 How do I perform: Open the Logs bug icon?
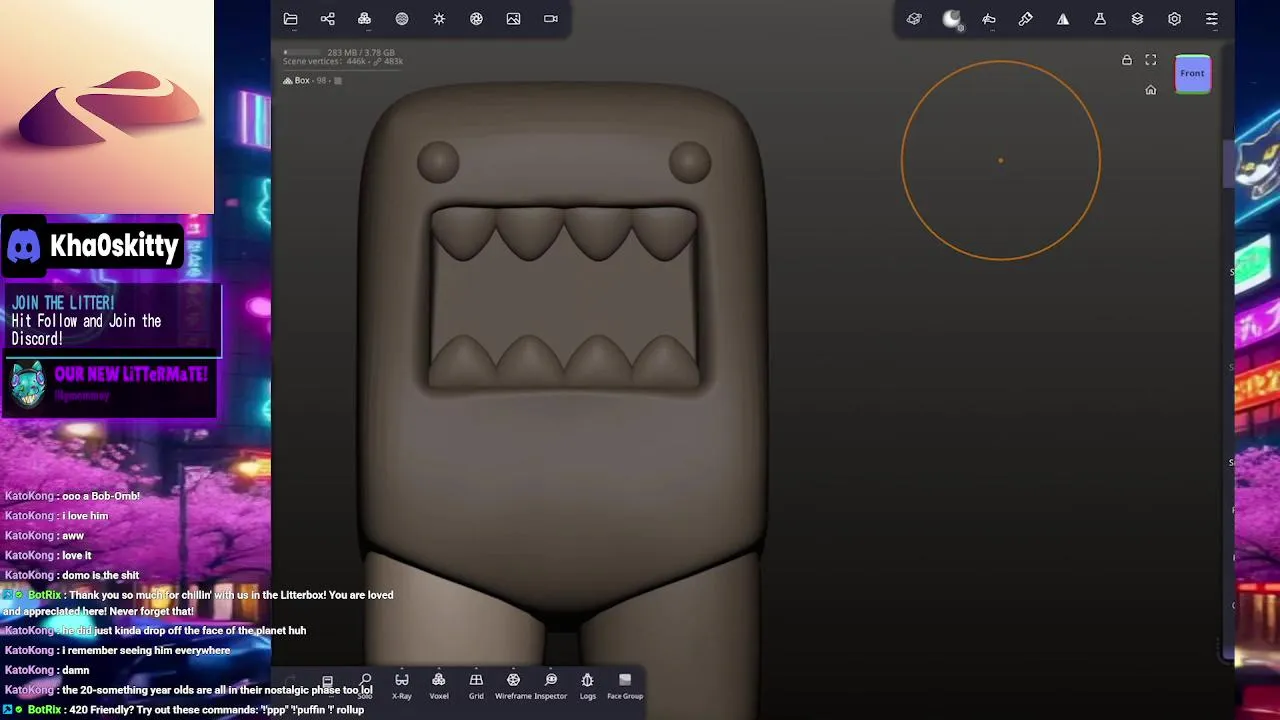click(588, 686)
